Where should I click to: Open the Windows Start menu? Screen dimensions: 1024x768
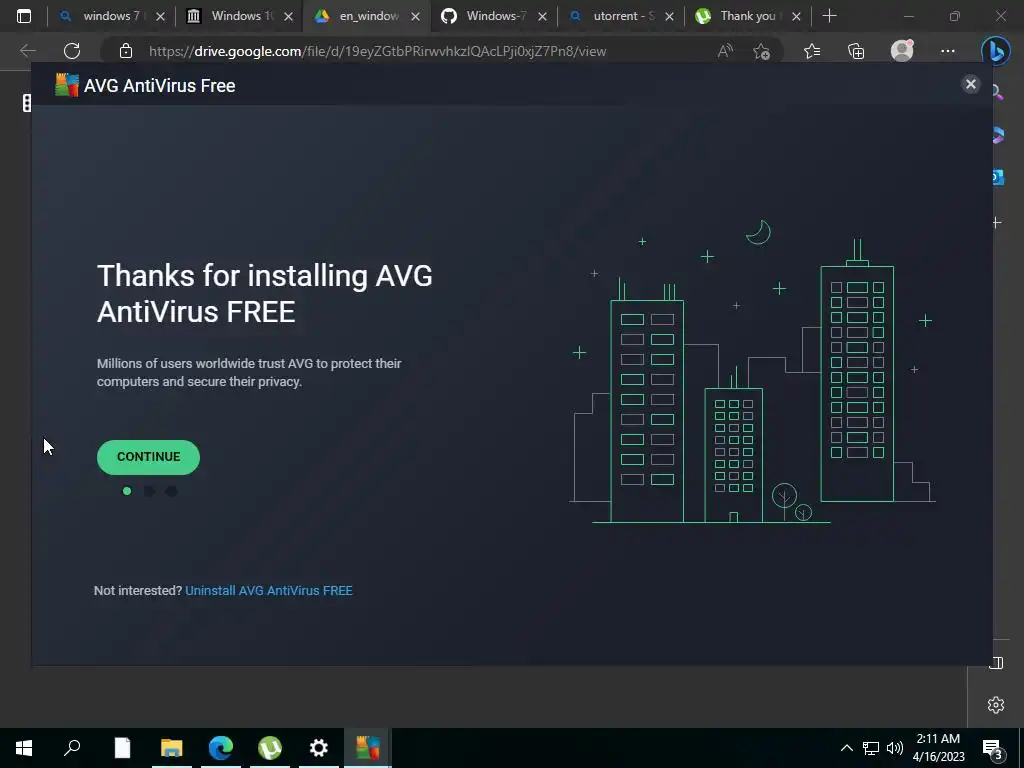24,748
